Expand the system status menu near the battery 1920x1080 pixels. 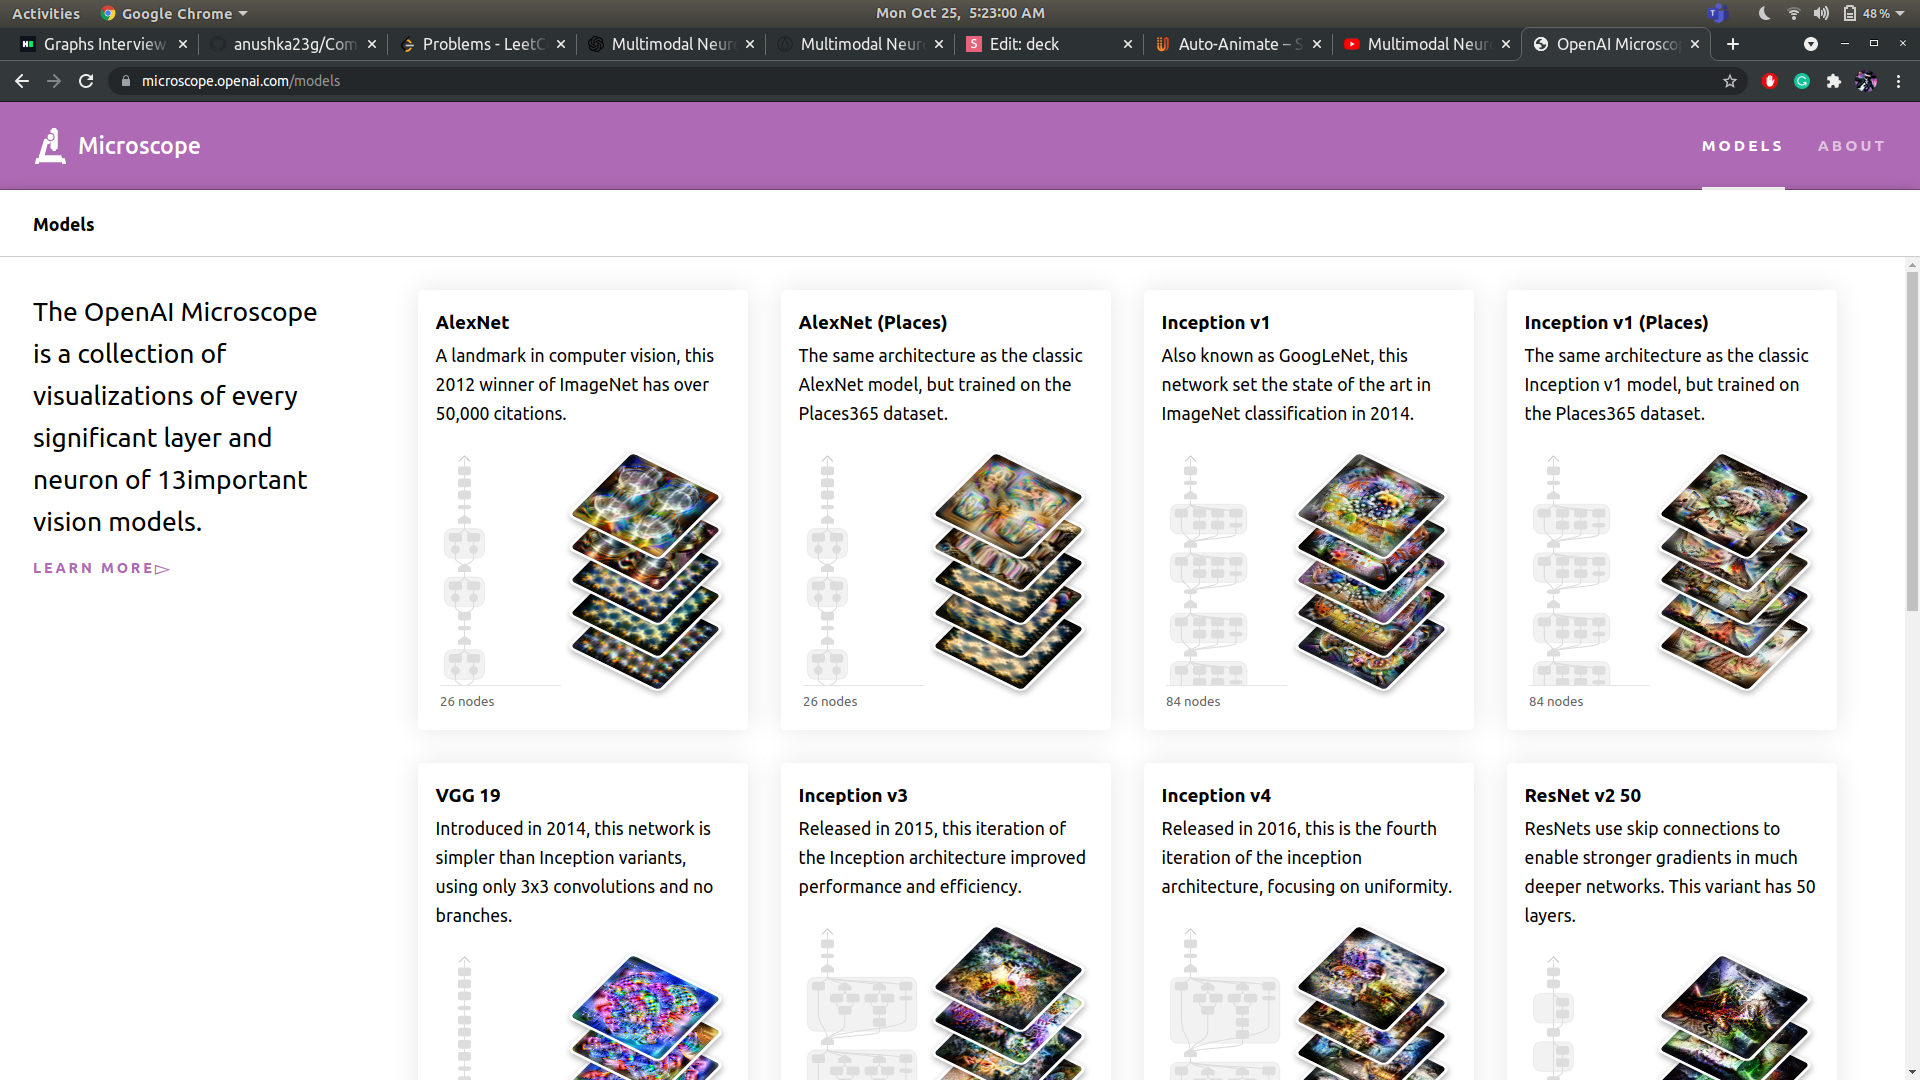tap(1899, 13)
